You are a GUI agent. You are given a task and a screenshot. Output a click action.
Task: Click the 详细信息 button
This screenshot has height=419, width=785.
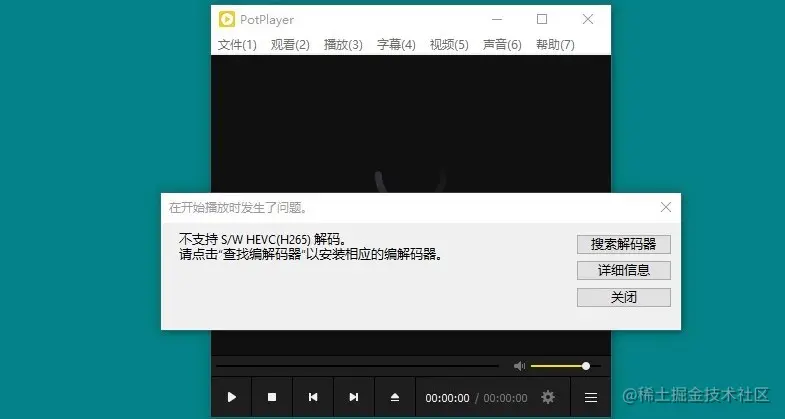[624, 270]
